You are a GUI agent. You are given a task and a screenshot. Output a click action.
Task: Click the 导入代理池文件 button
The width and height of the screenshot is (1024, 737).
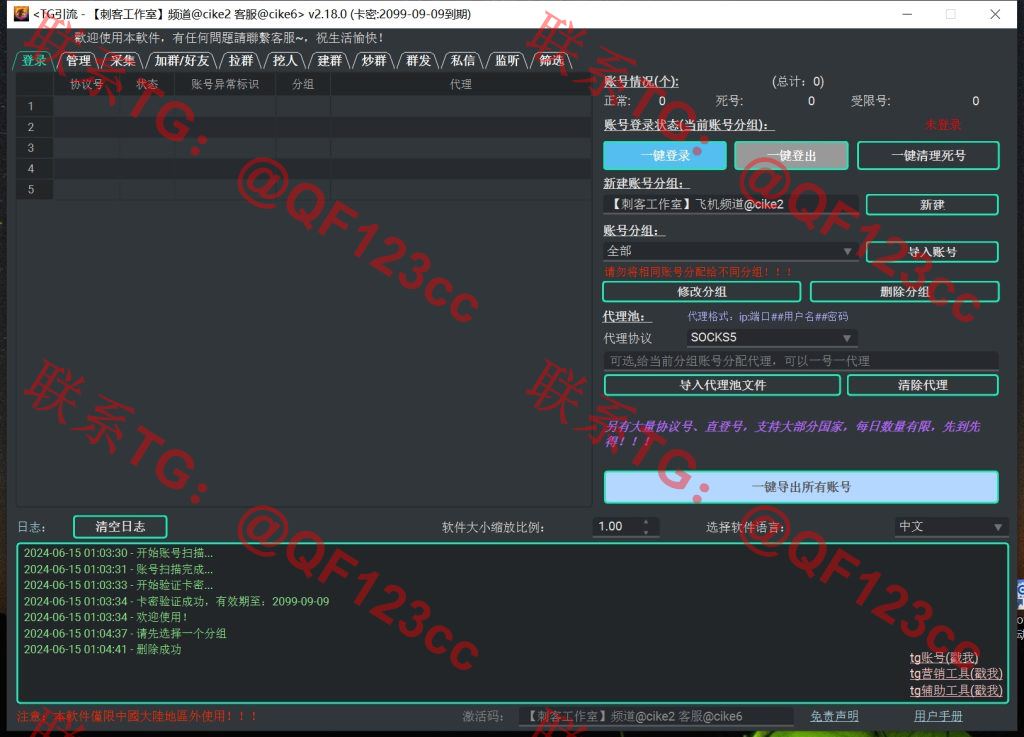[722, 385]
